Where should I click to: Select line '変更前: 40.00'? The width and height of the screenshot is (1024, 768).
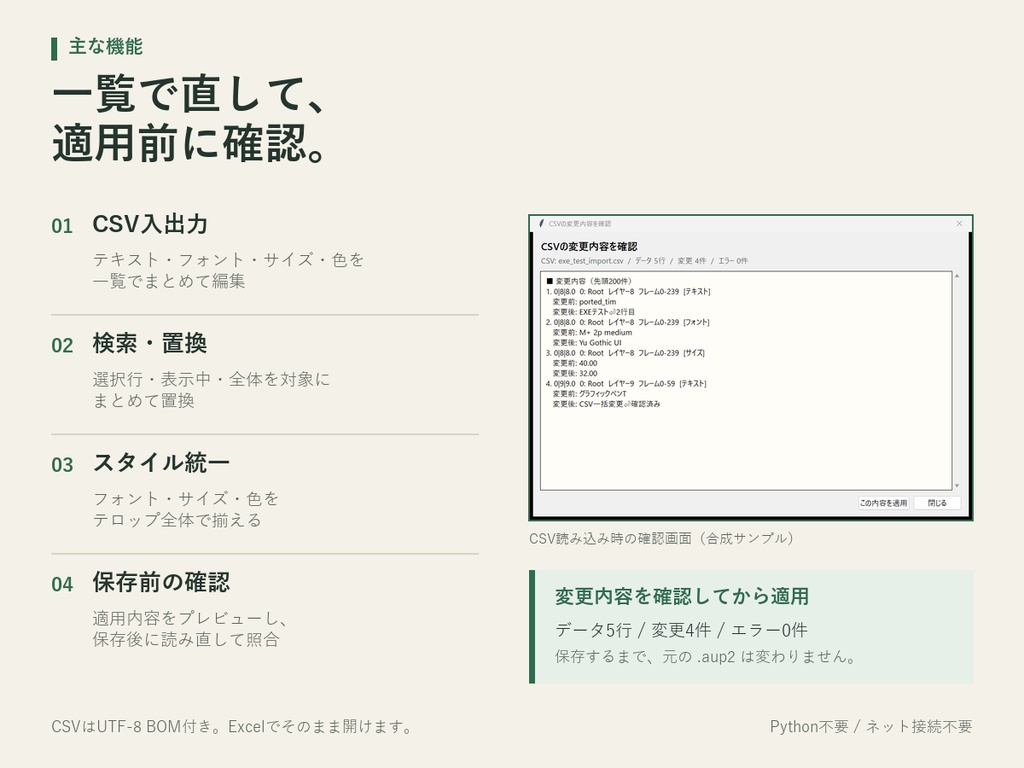pyautogui.click(x=575, y=363)
